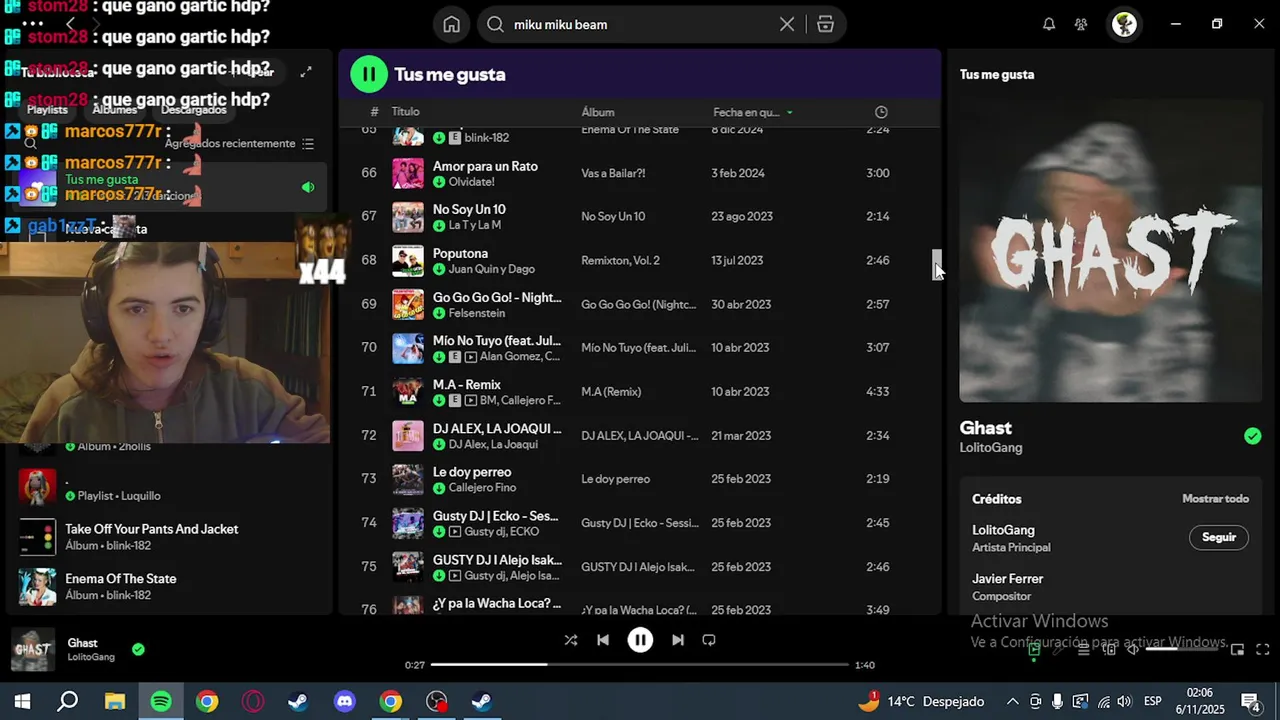Click 'Mostrar todo' in Créditos
This screenshot has width=1280, height=720.
(1215, 499)
